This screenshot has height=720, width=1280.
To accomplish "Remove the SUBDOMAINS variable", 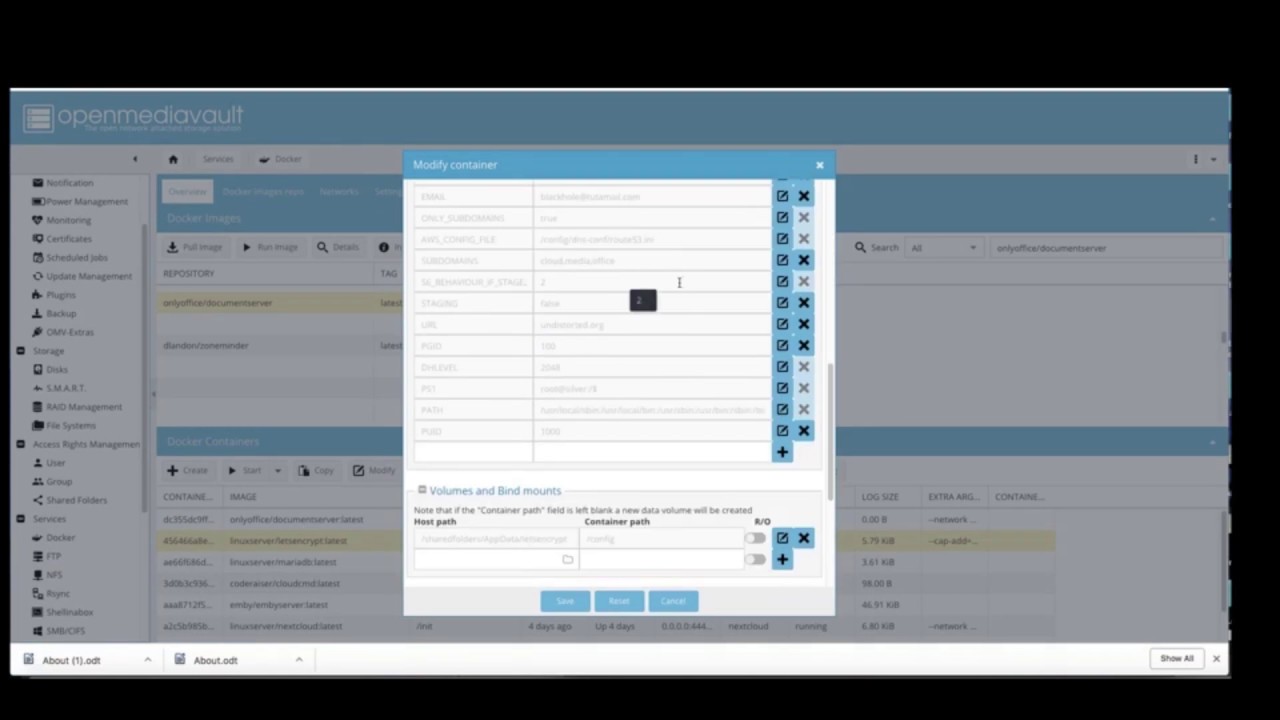I will pos(803,260).
